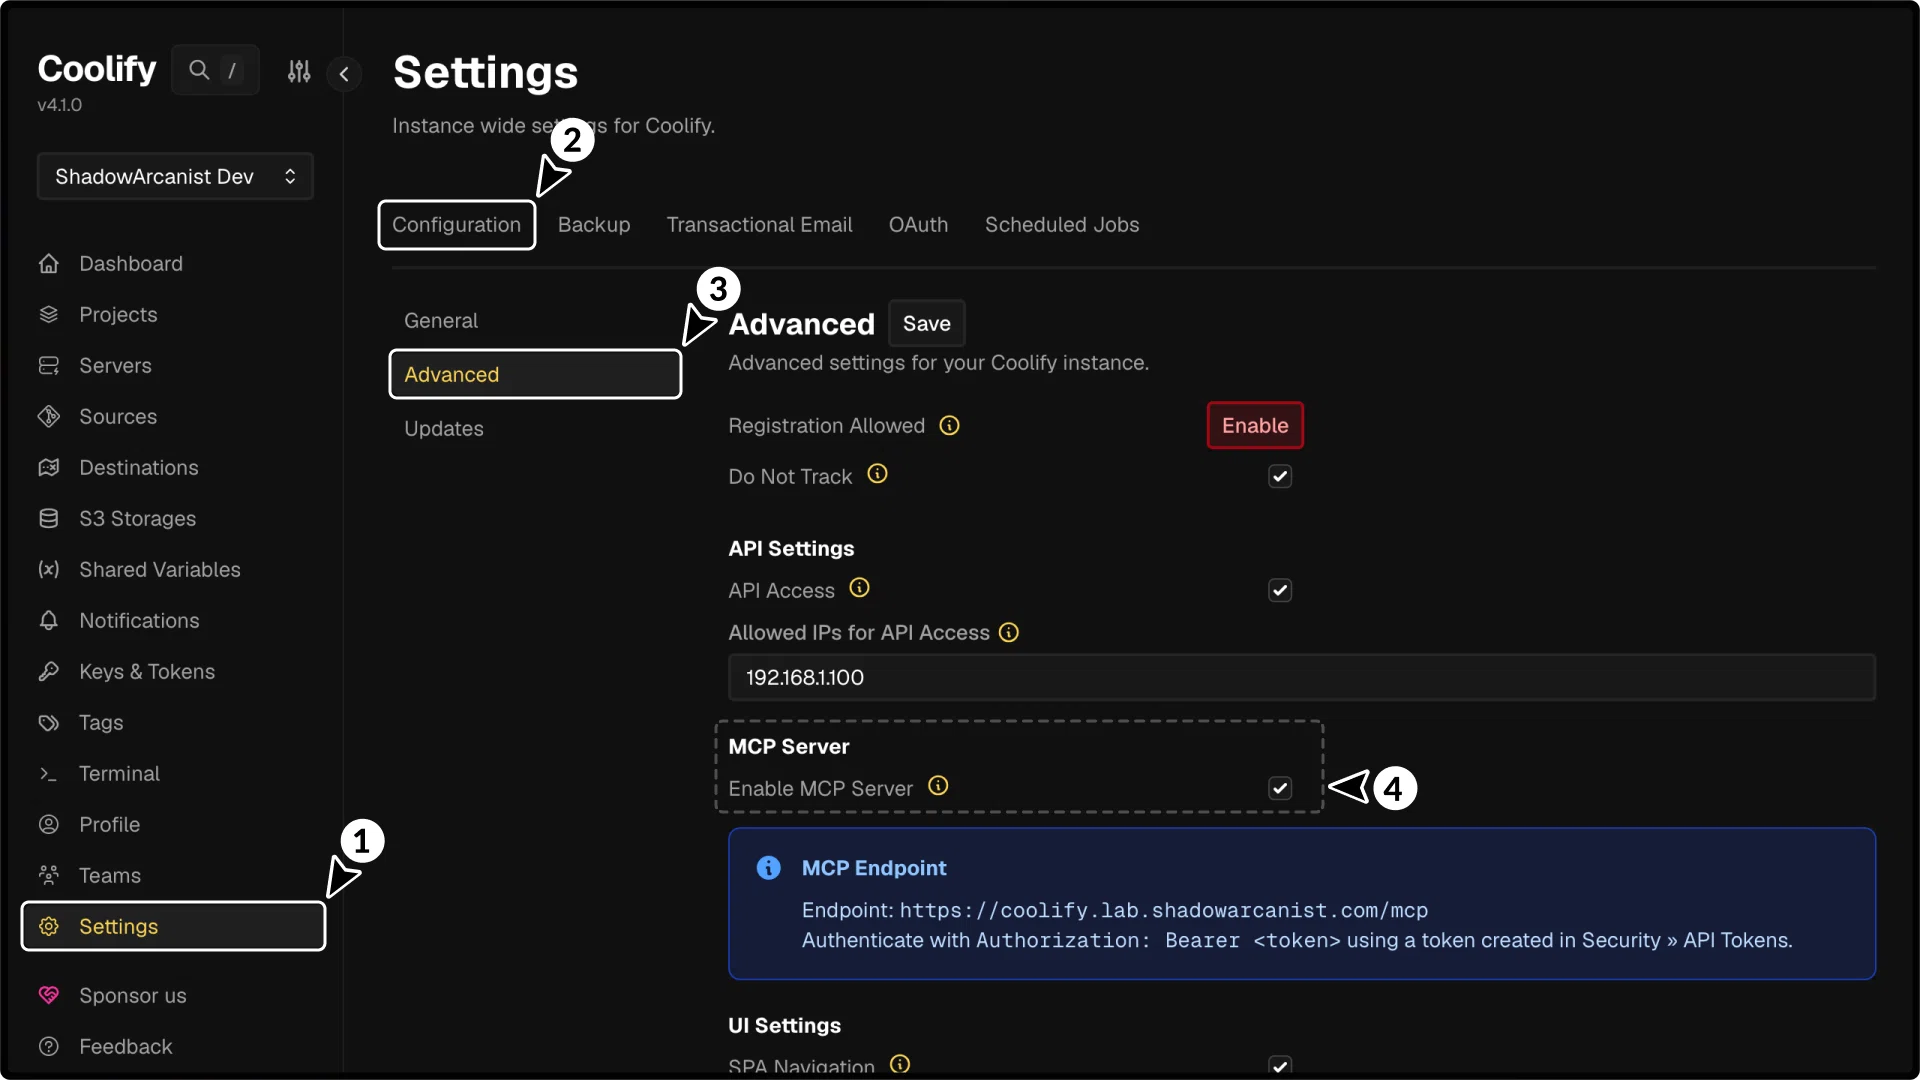Open the Notifications page
This screenshot has width=1920, height=1080.
tap(139, 621)
